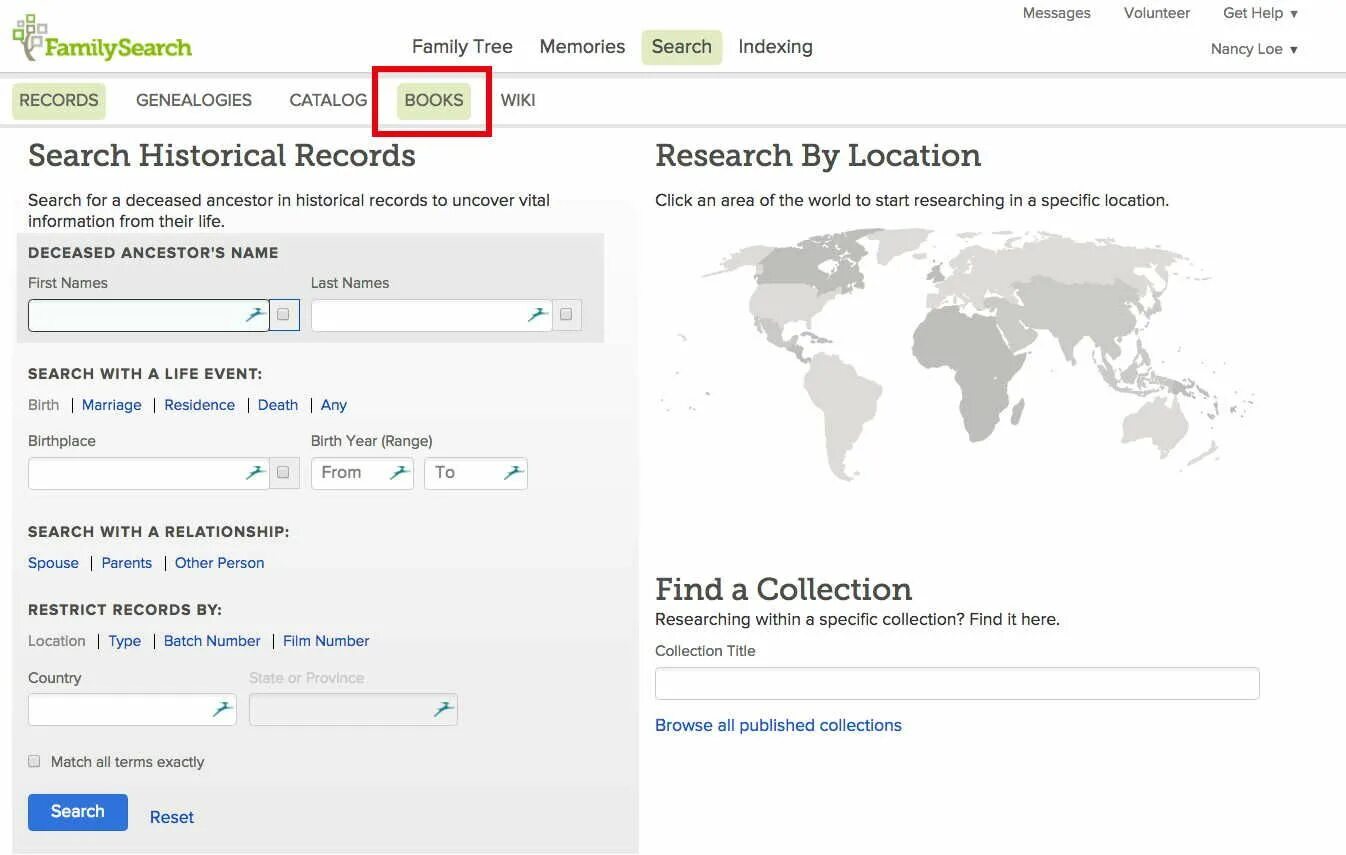Open the Nancy Loe account menu
Screen dimensions: 1346x855
click(x=1254, y=49)
